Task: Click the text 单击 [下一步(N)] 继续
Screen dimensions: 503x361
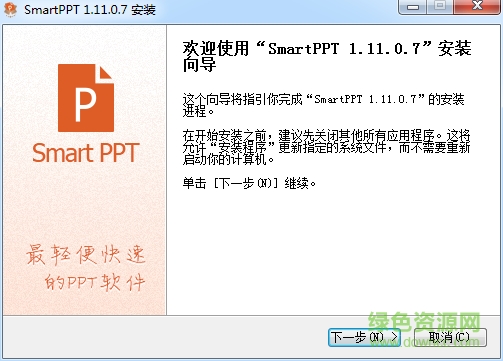Action: (249, 183)
